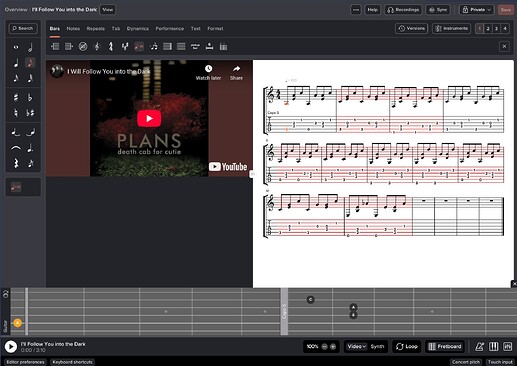Image resolution: width=517 pixels, height=366 pixels.
Task: Click the treble clef icon in toolbar
Action: point(97,47)
